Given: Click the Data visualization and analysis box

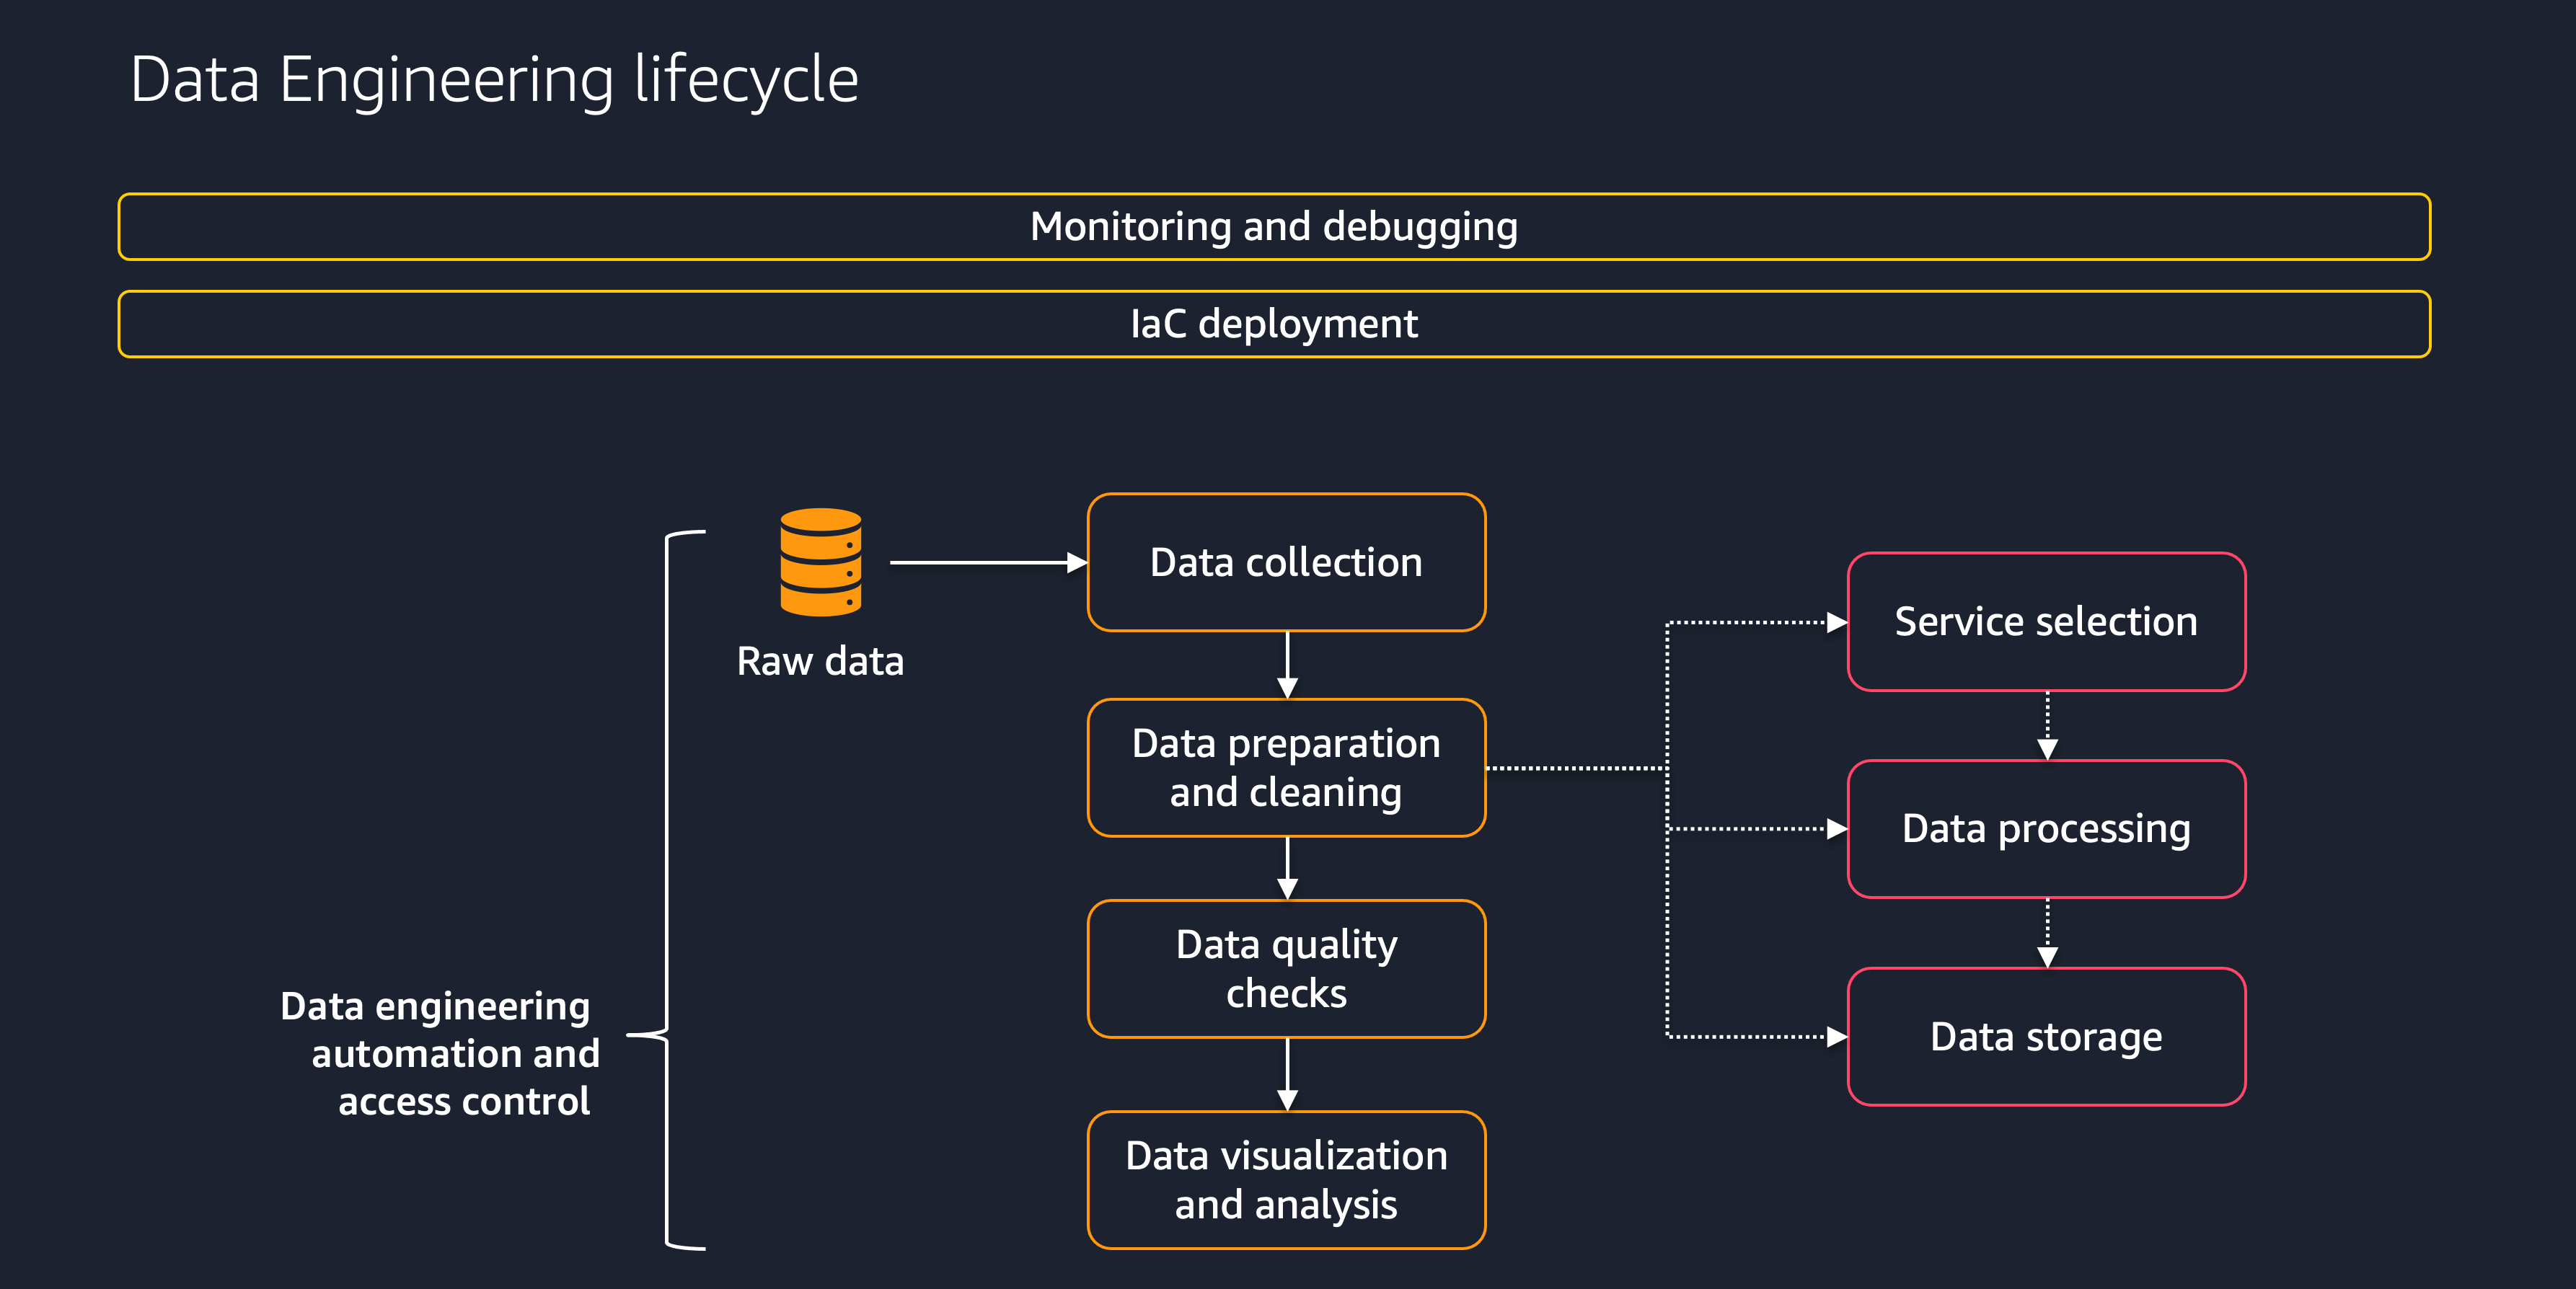Looking at the screenshot, I should click(1286, 1180).
